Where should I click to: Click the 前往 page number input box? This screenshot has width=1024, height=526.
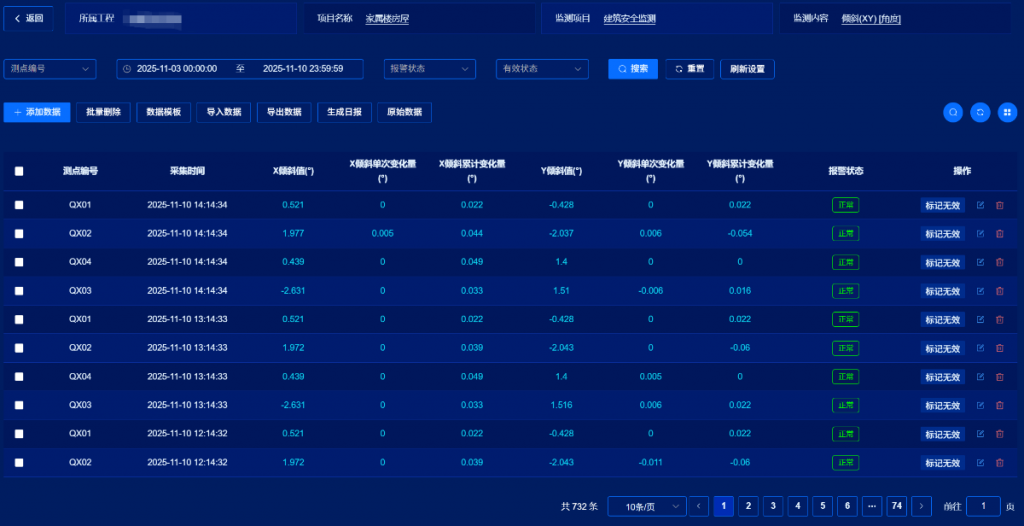tap(983, 506)
